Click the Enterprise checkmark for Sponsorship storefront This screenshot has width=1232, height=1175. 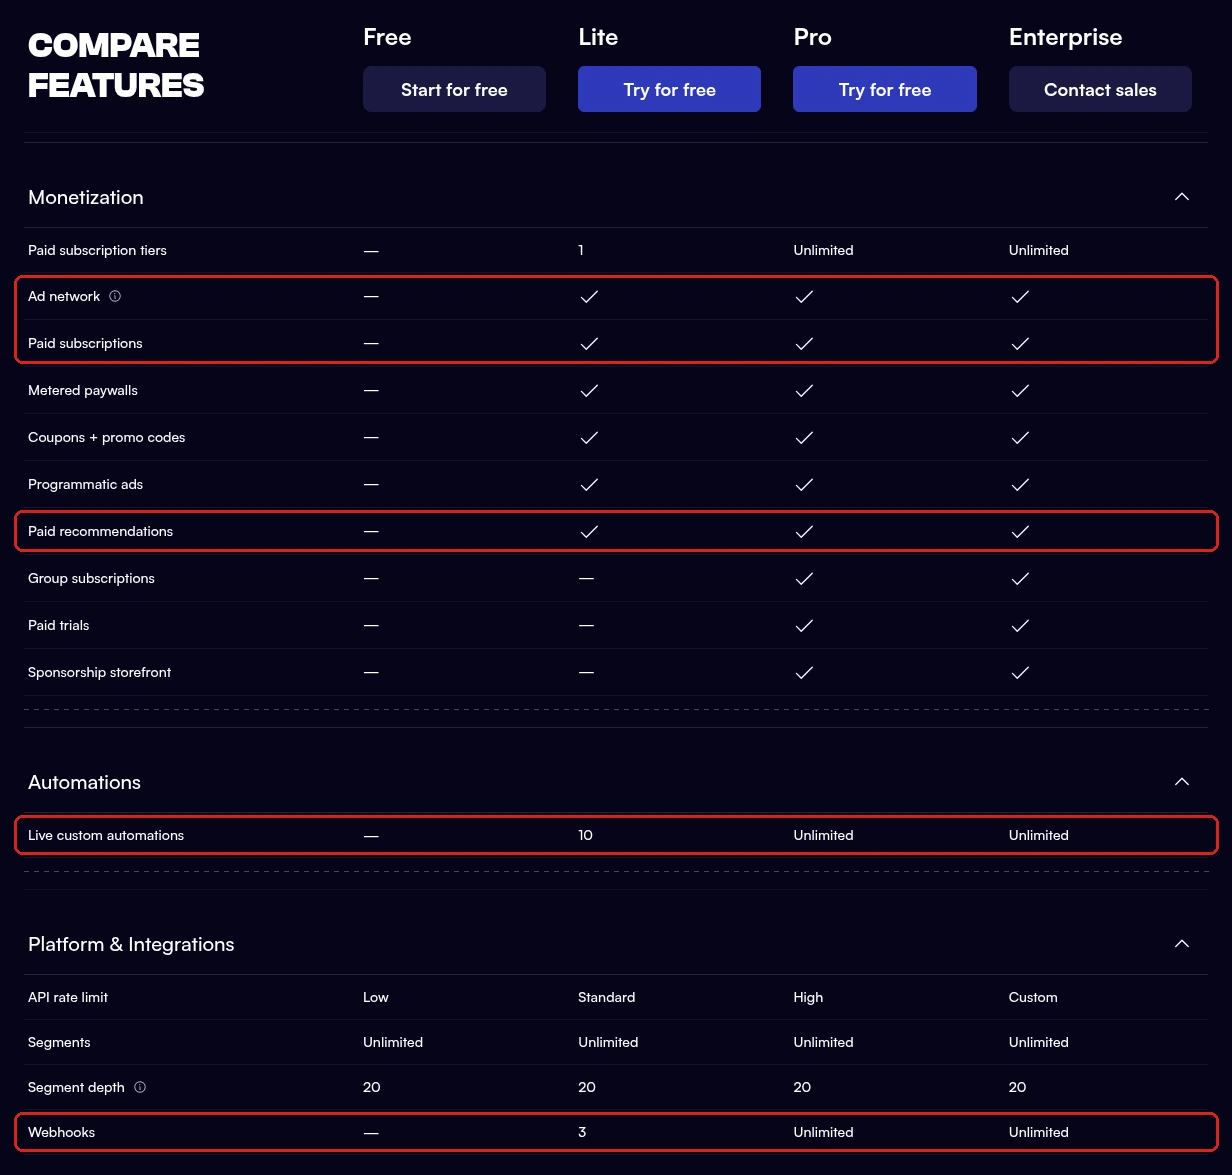1020,673
